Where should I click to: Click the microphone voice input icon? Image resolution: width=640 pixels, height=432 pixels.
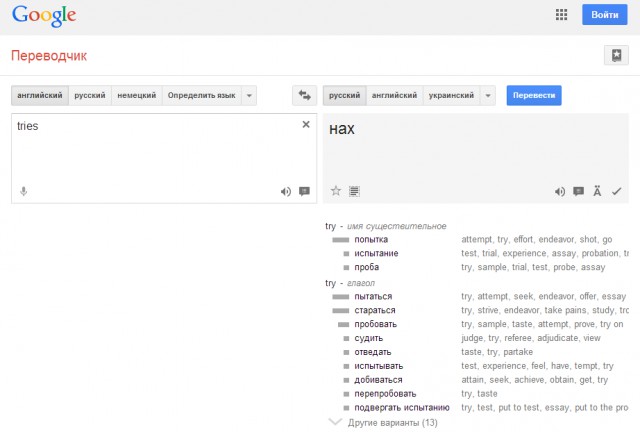click(24, 191)
